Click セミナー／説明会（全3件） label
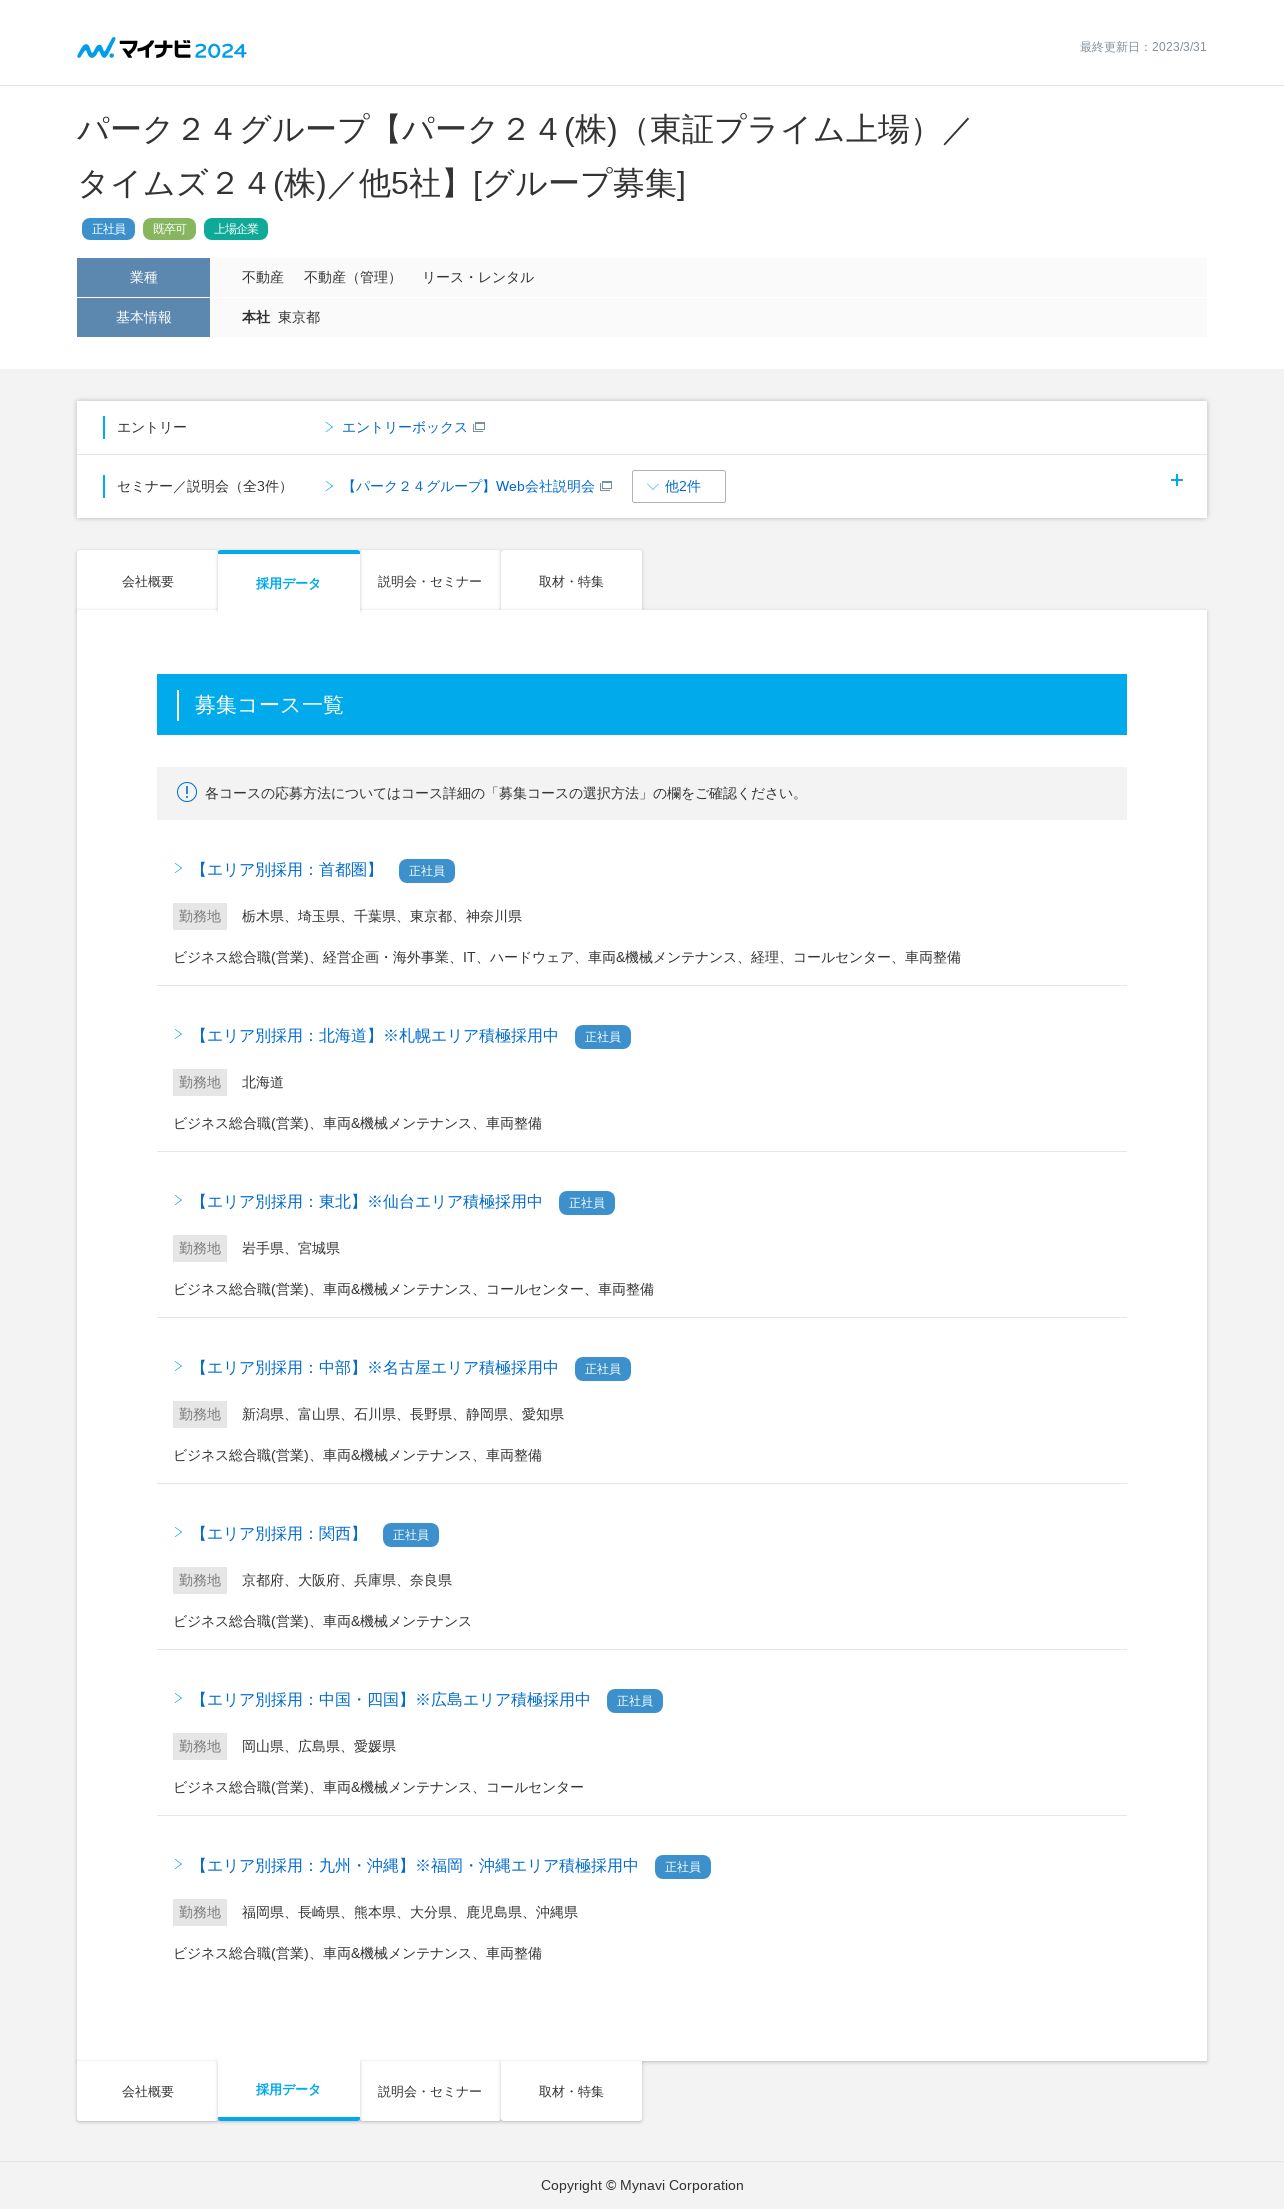The width and height of the screenshot is (1284, 2209). click(x=204, y=486)
